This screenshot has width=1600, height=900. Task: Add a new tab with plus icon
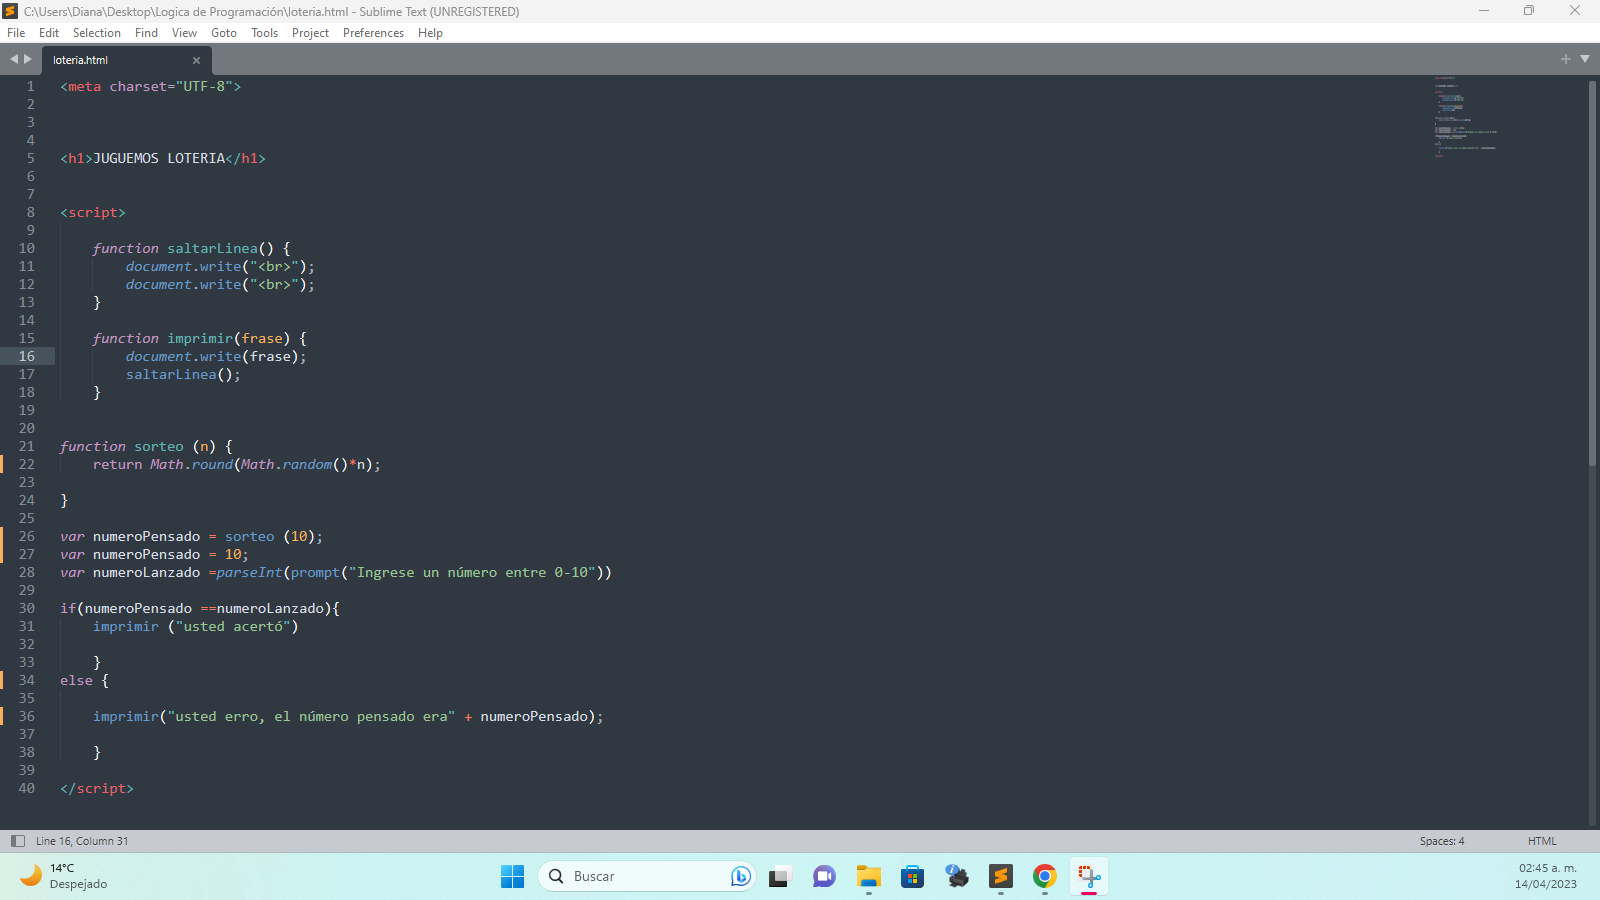click(x=1566, y=59)
